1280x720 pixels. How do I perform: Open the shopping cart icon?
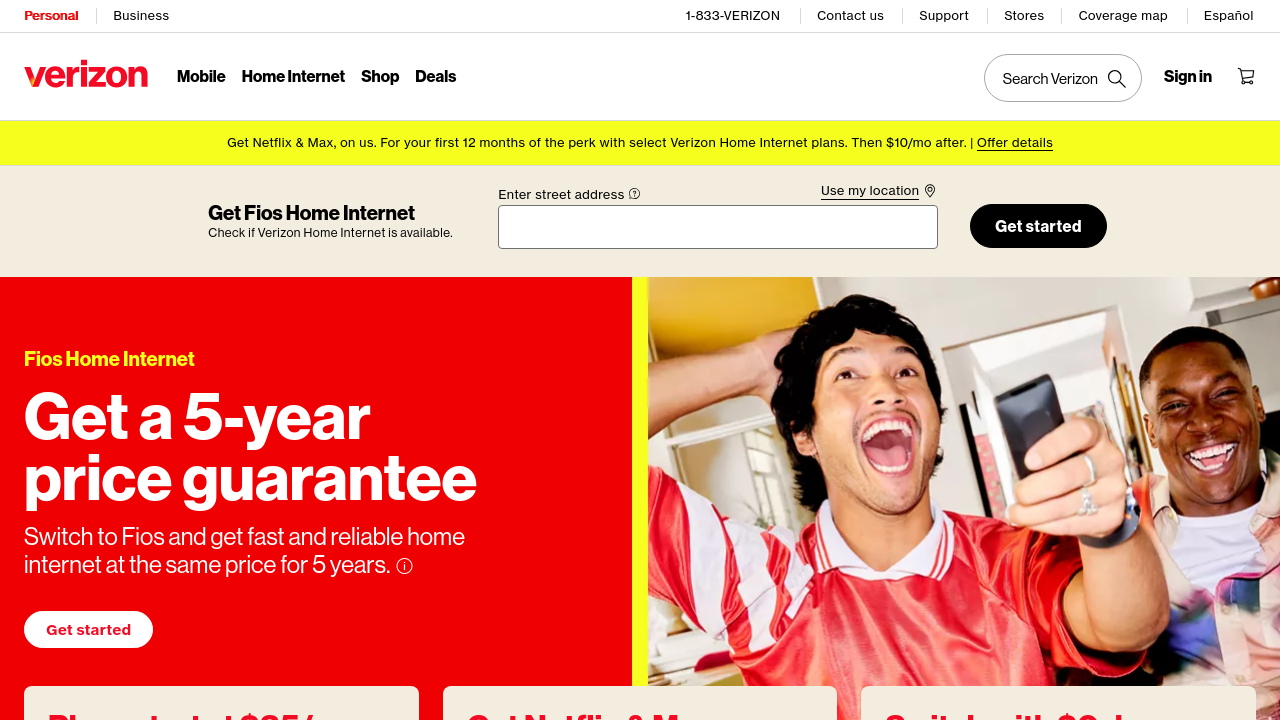1246,76
